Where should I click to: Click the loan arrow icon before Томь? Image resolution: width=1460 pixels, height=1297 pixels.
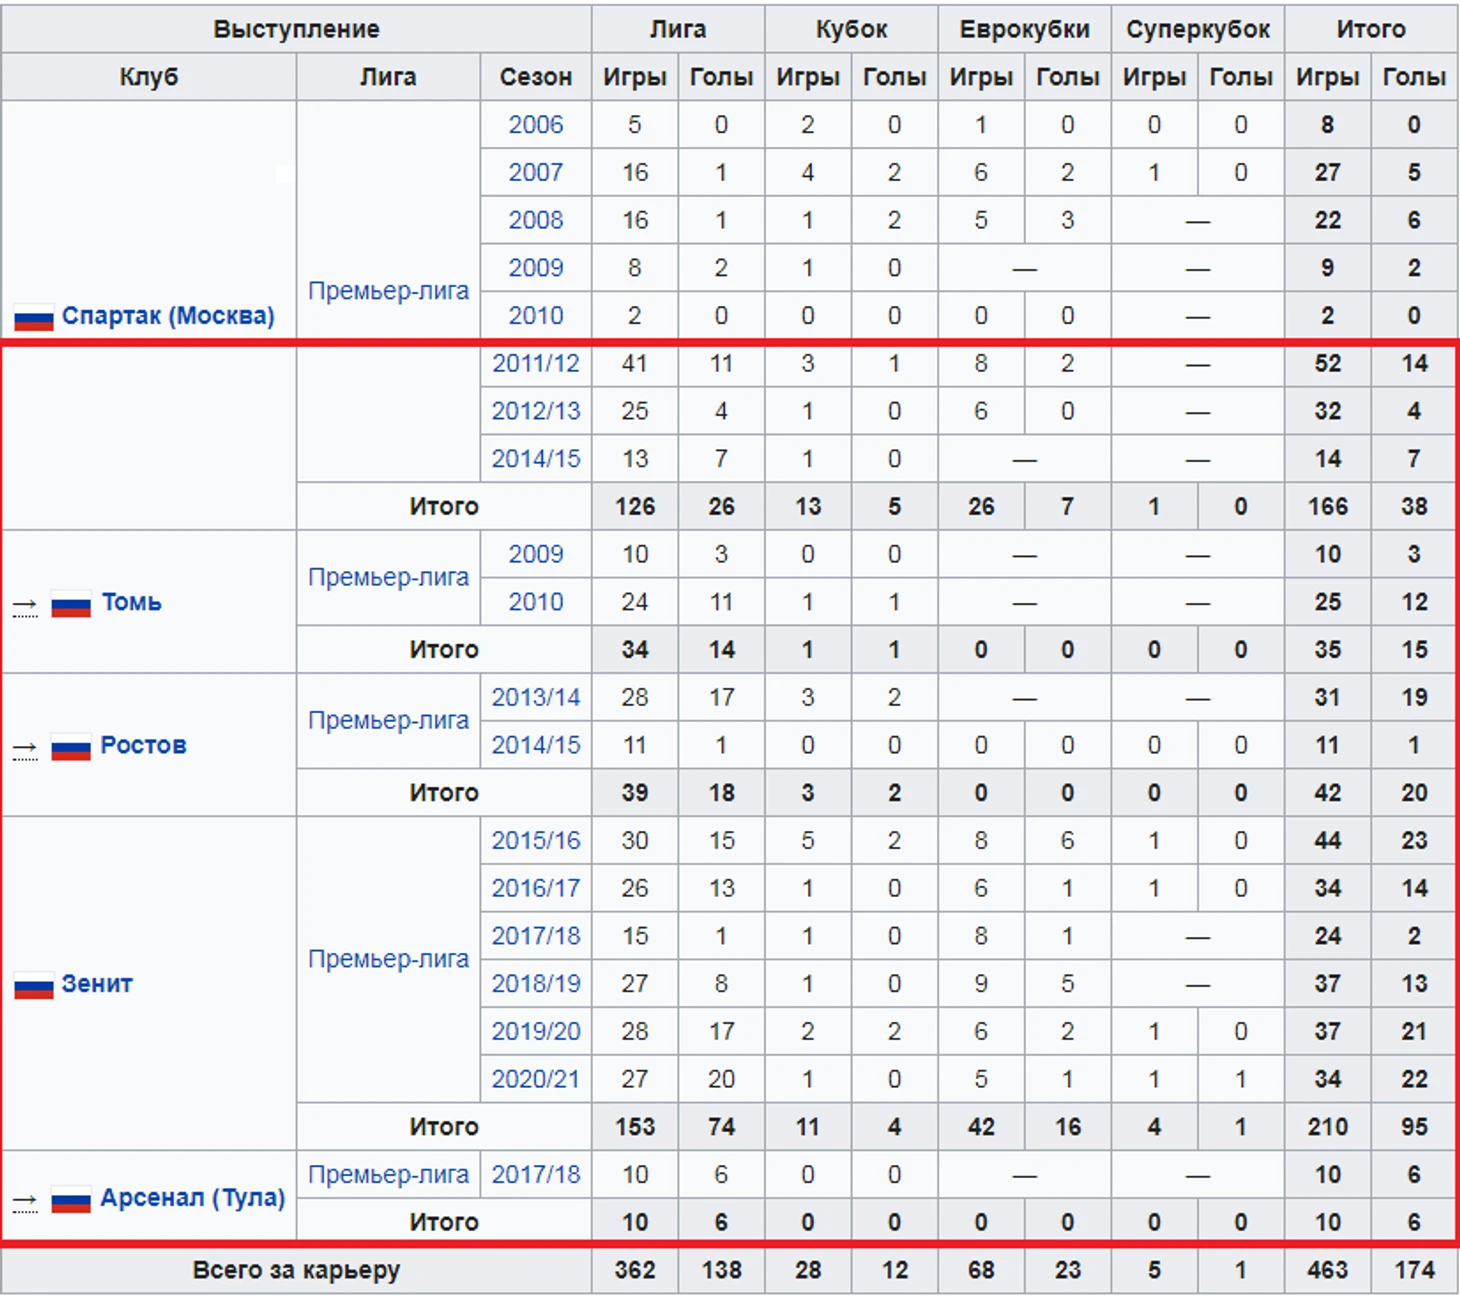25,606
